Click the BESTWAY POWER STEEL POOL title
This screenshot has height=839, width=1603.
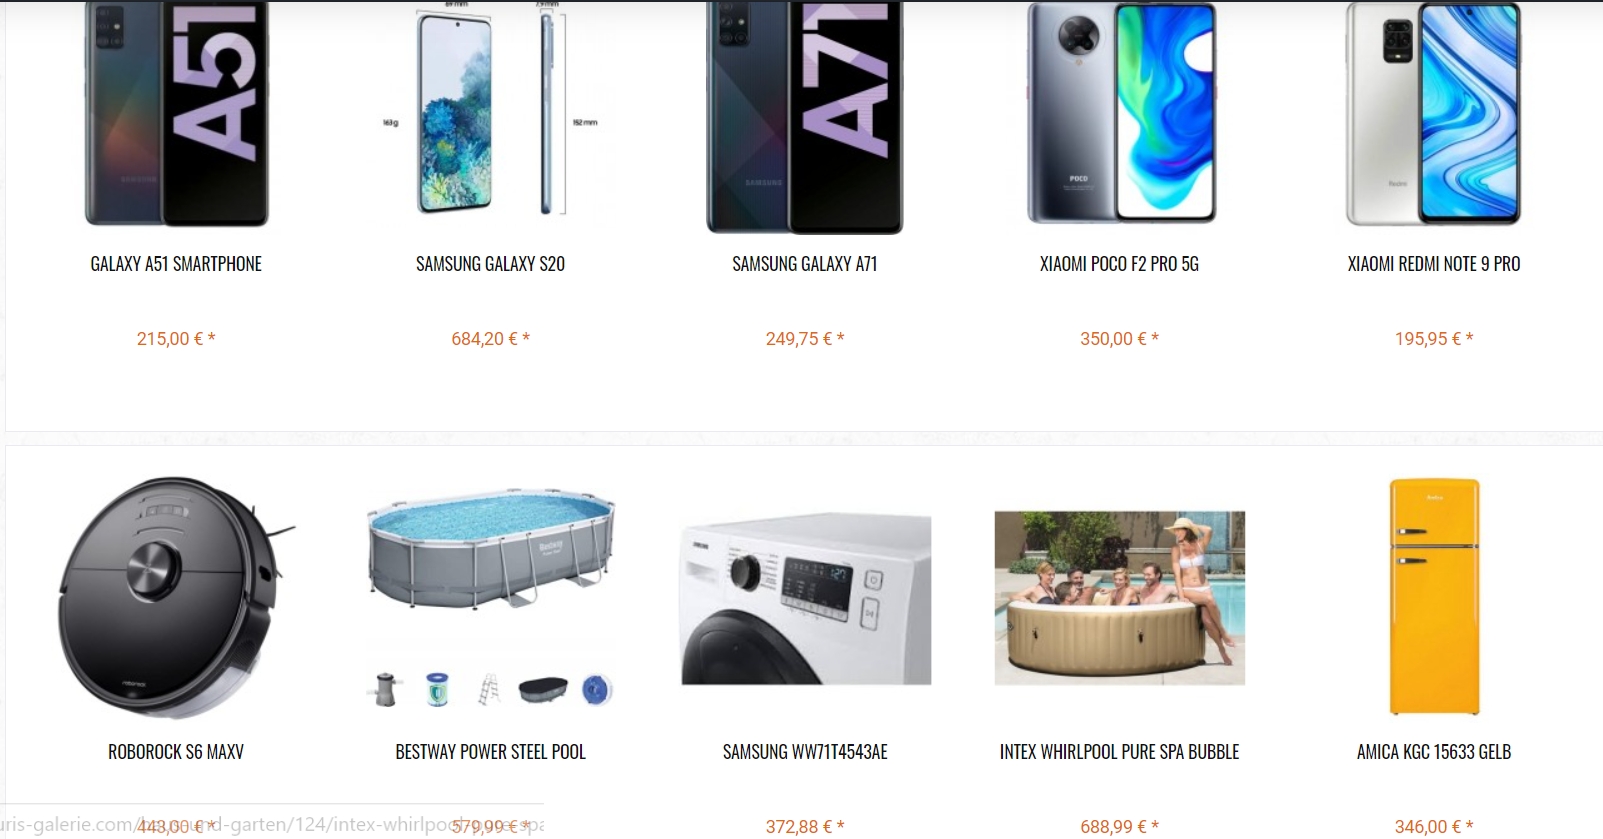click(x=490, y=752)
